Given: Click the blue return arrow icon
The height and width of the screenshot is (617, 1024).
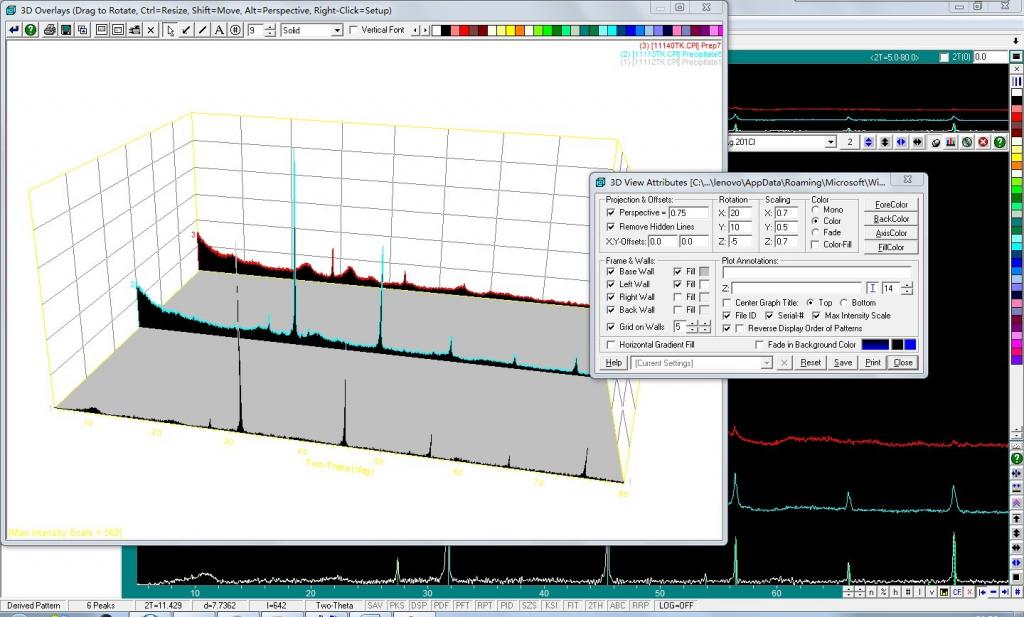Looking at the screenshot, I should pos(14,30).
